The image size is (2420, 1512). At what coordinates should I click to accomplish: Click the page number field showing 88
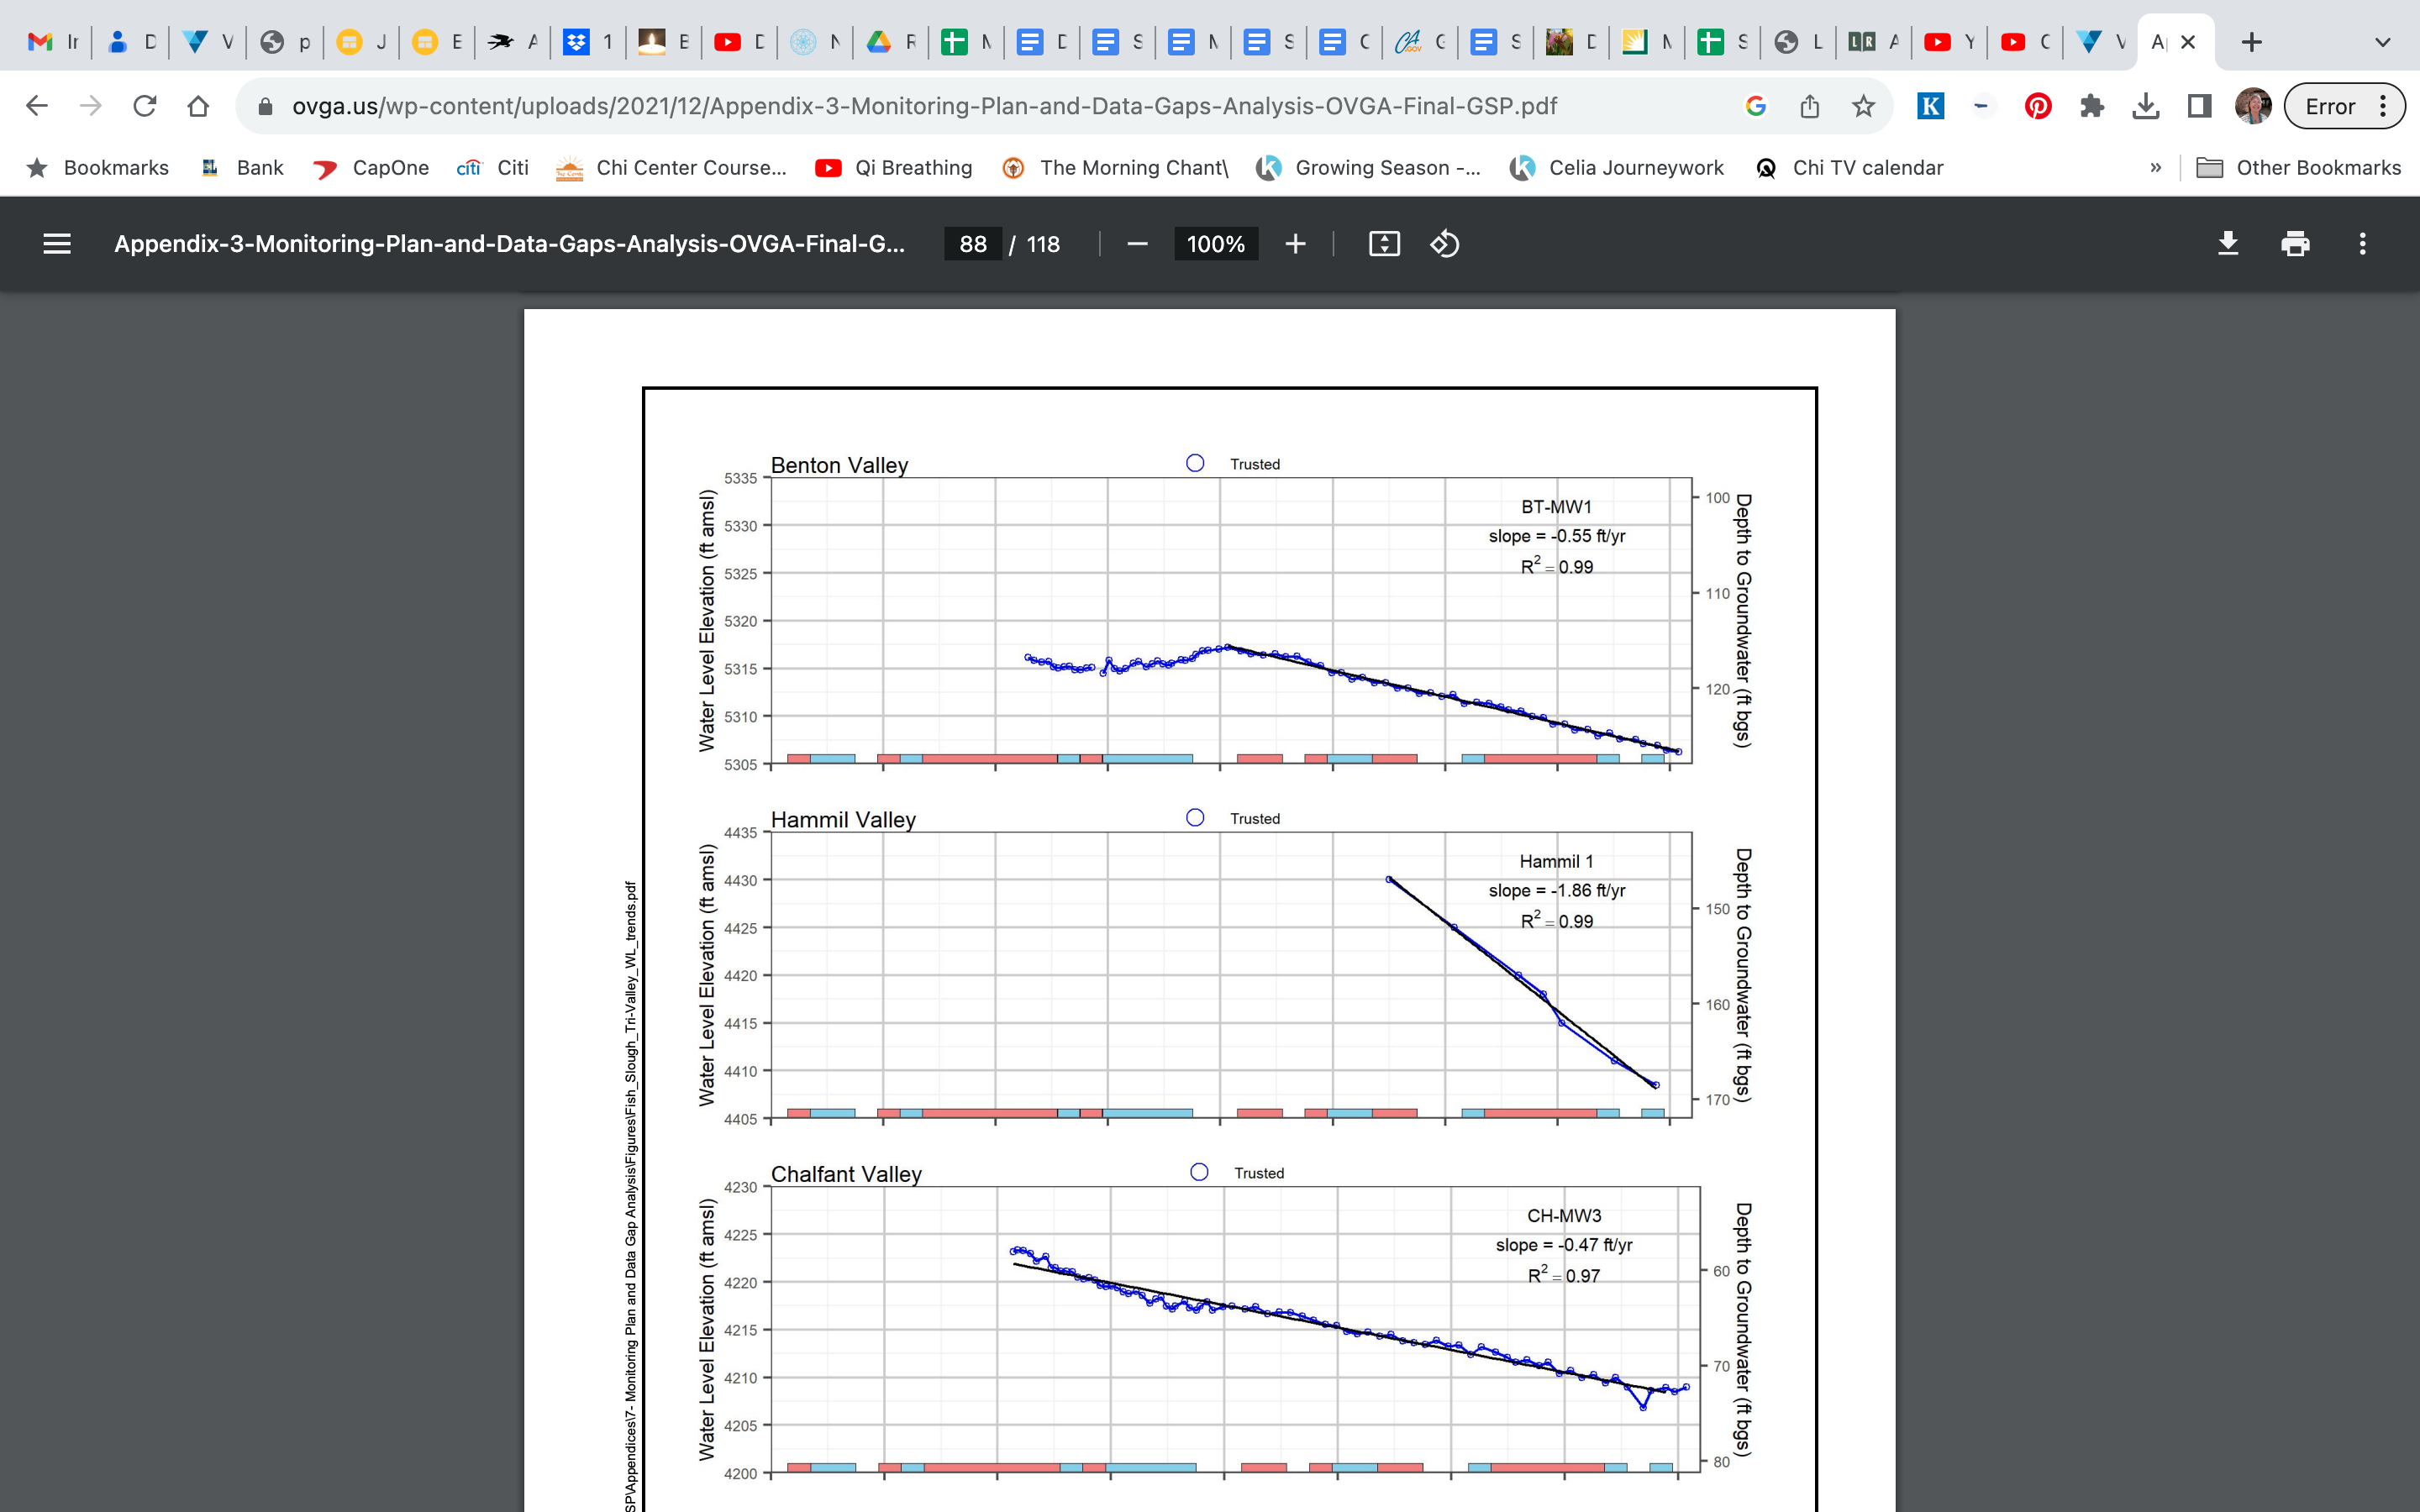(972, 244)
